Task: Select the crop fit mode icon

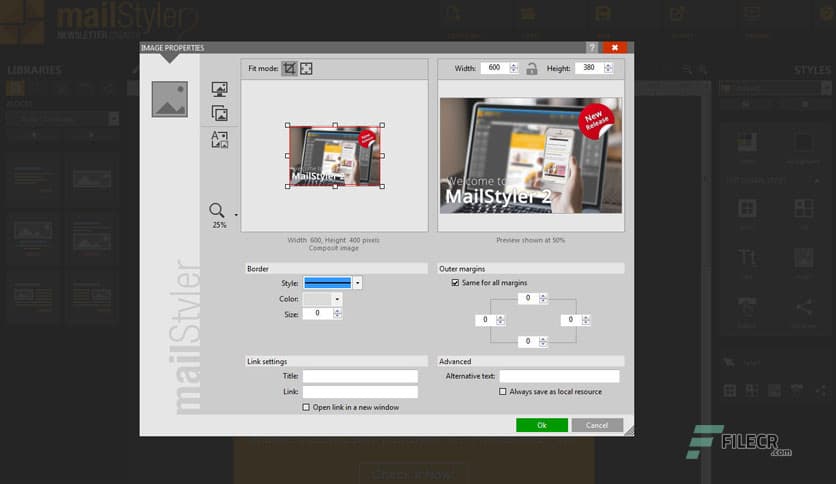Action: pos(289,68)
